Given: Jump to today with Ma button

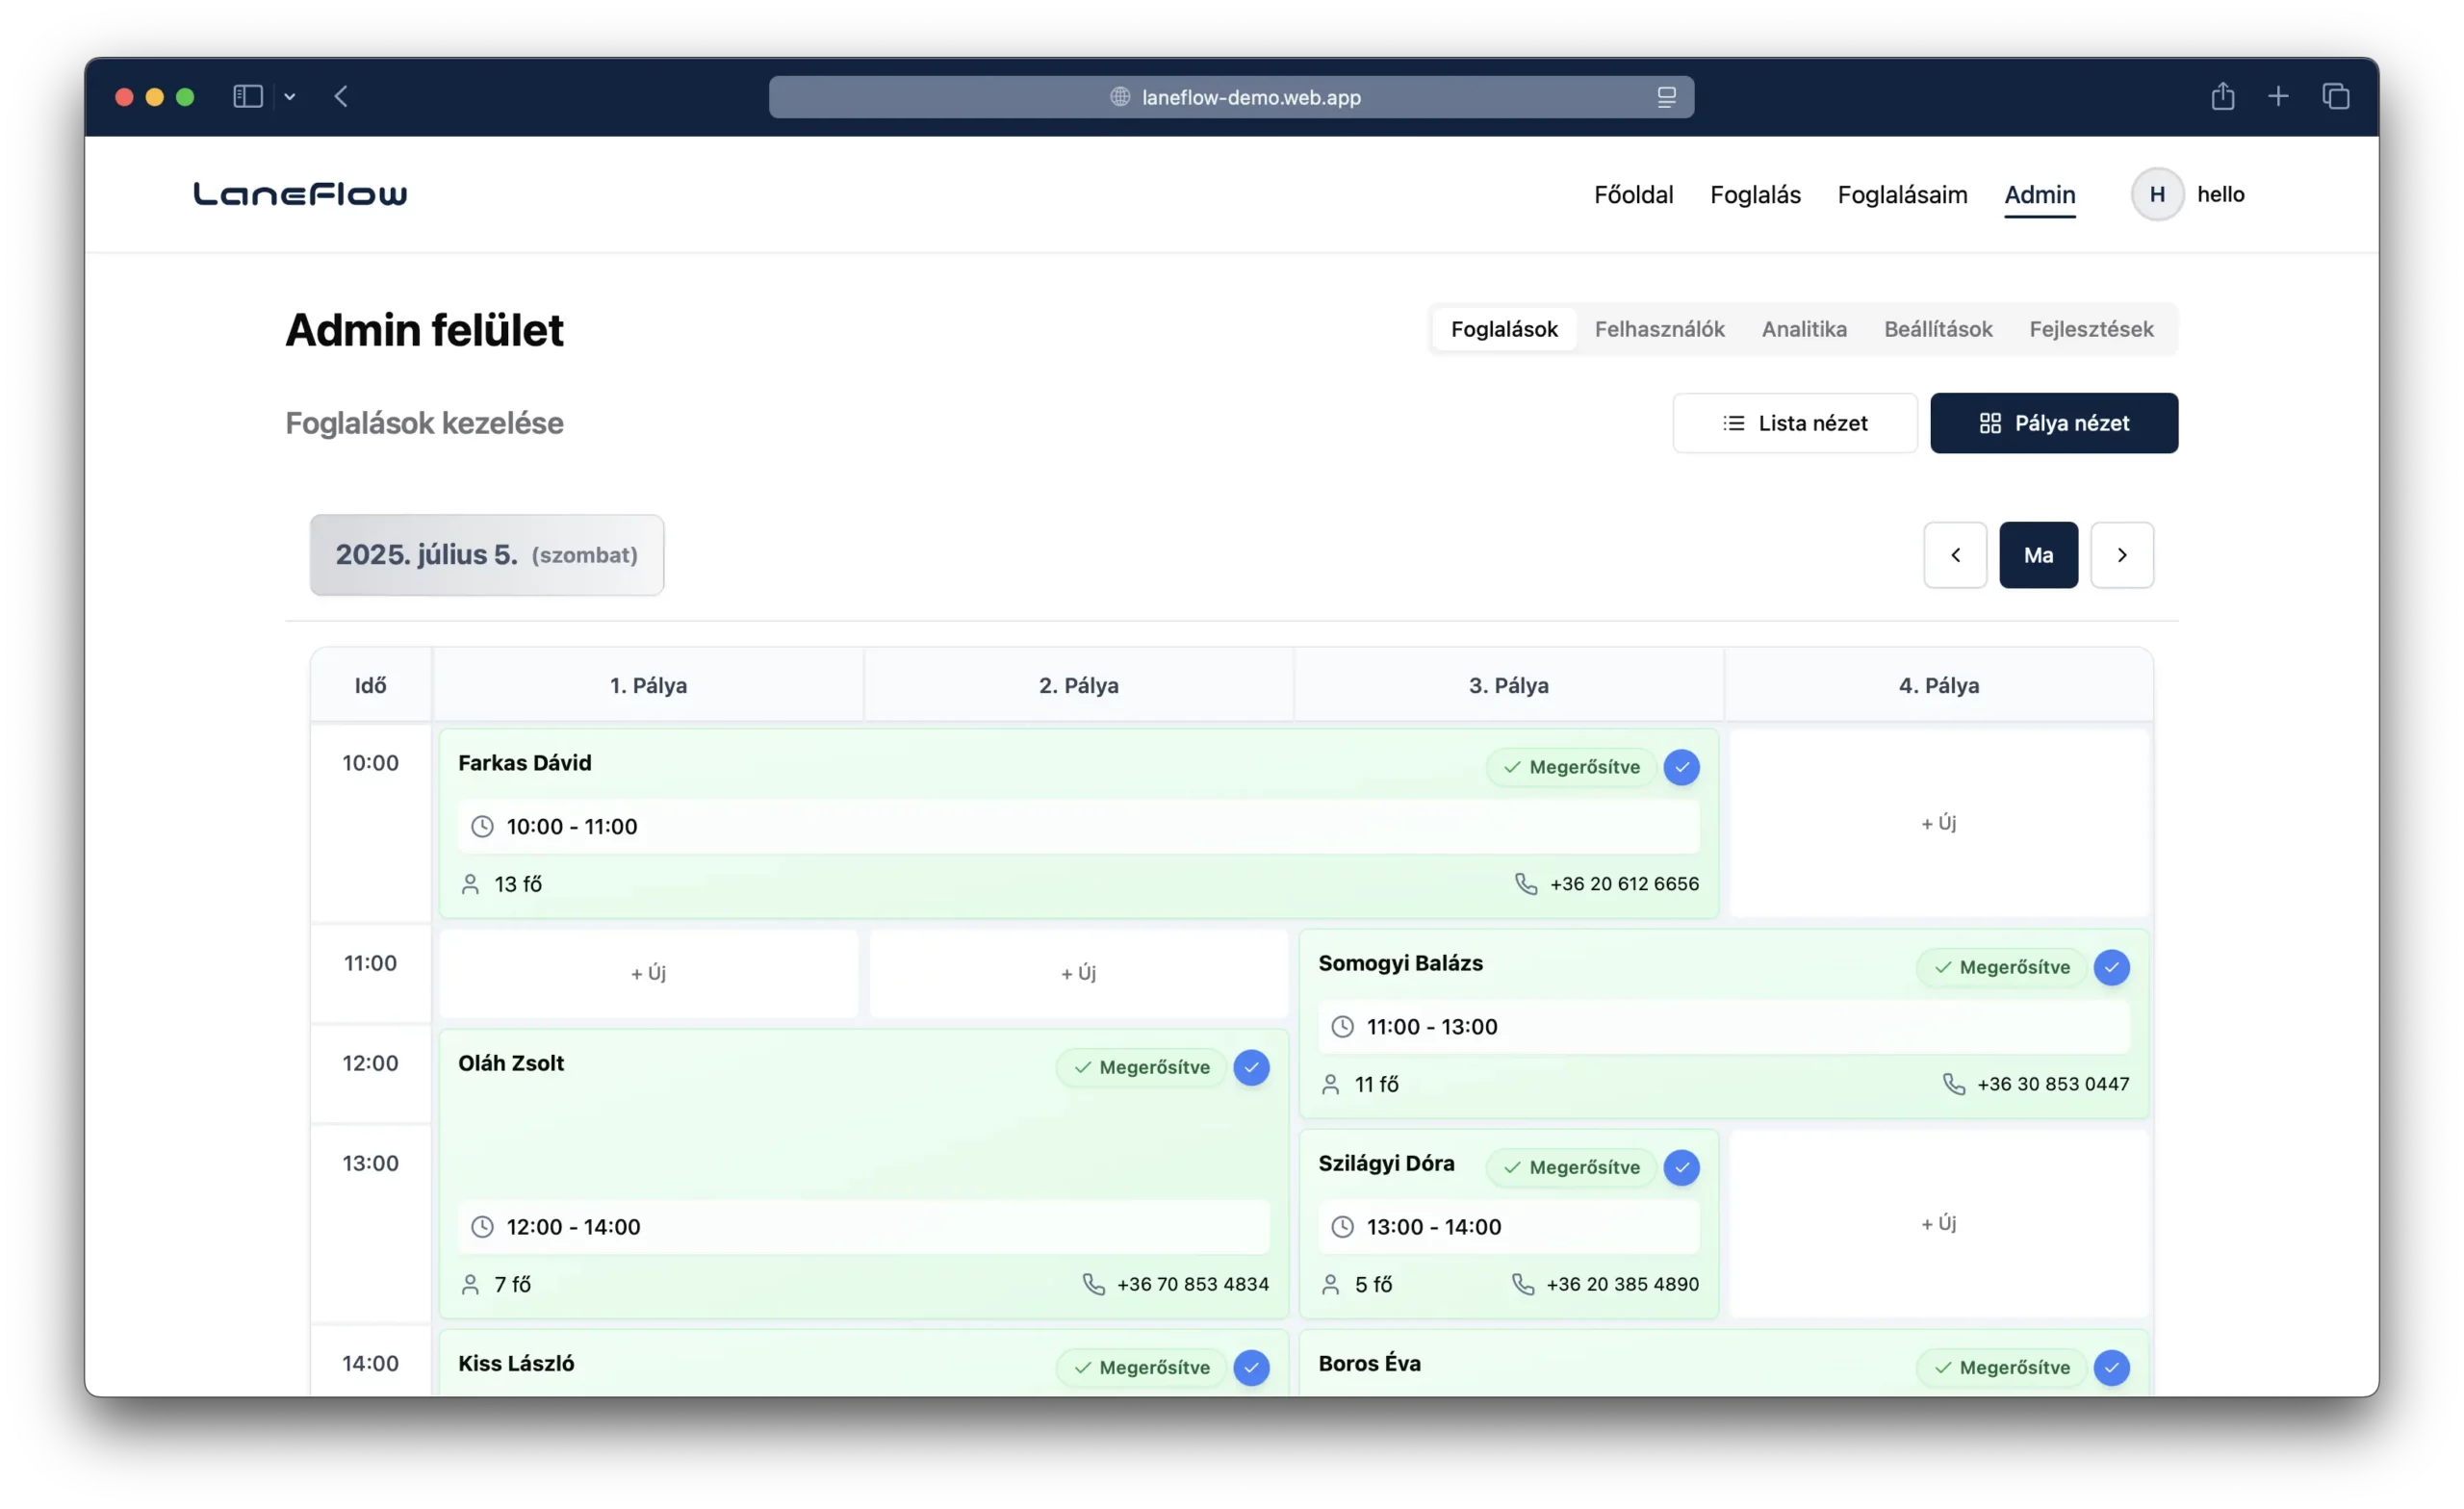Looking at the screenshot, I should pyautogui.click(x=2038, y=555).
